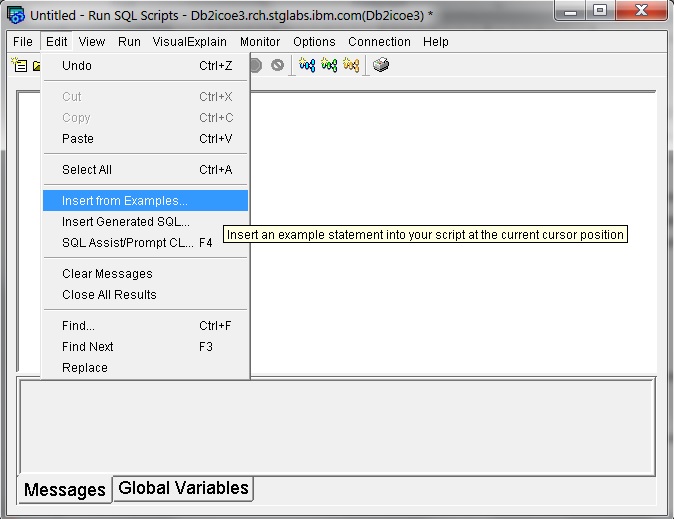Click the printer icon in the toolbar
The image size is (674, 519).
point(381,65)
